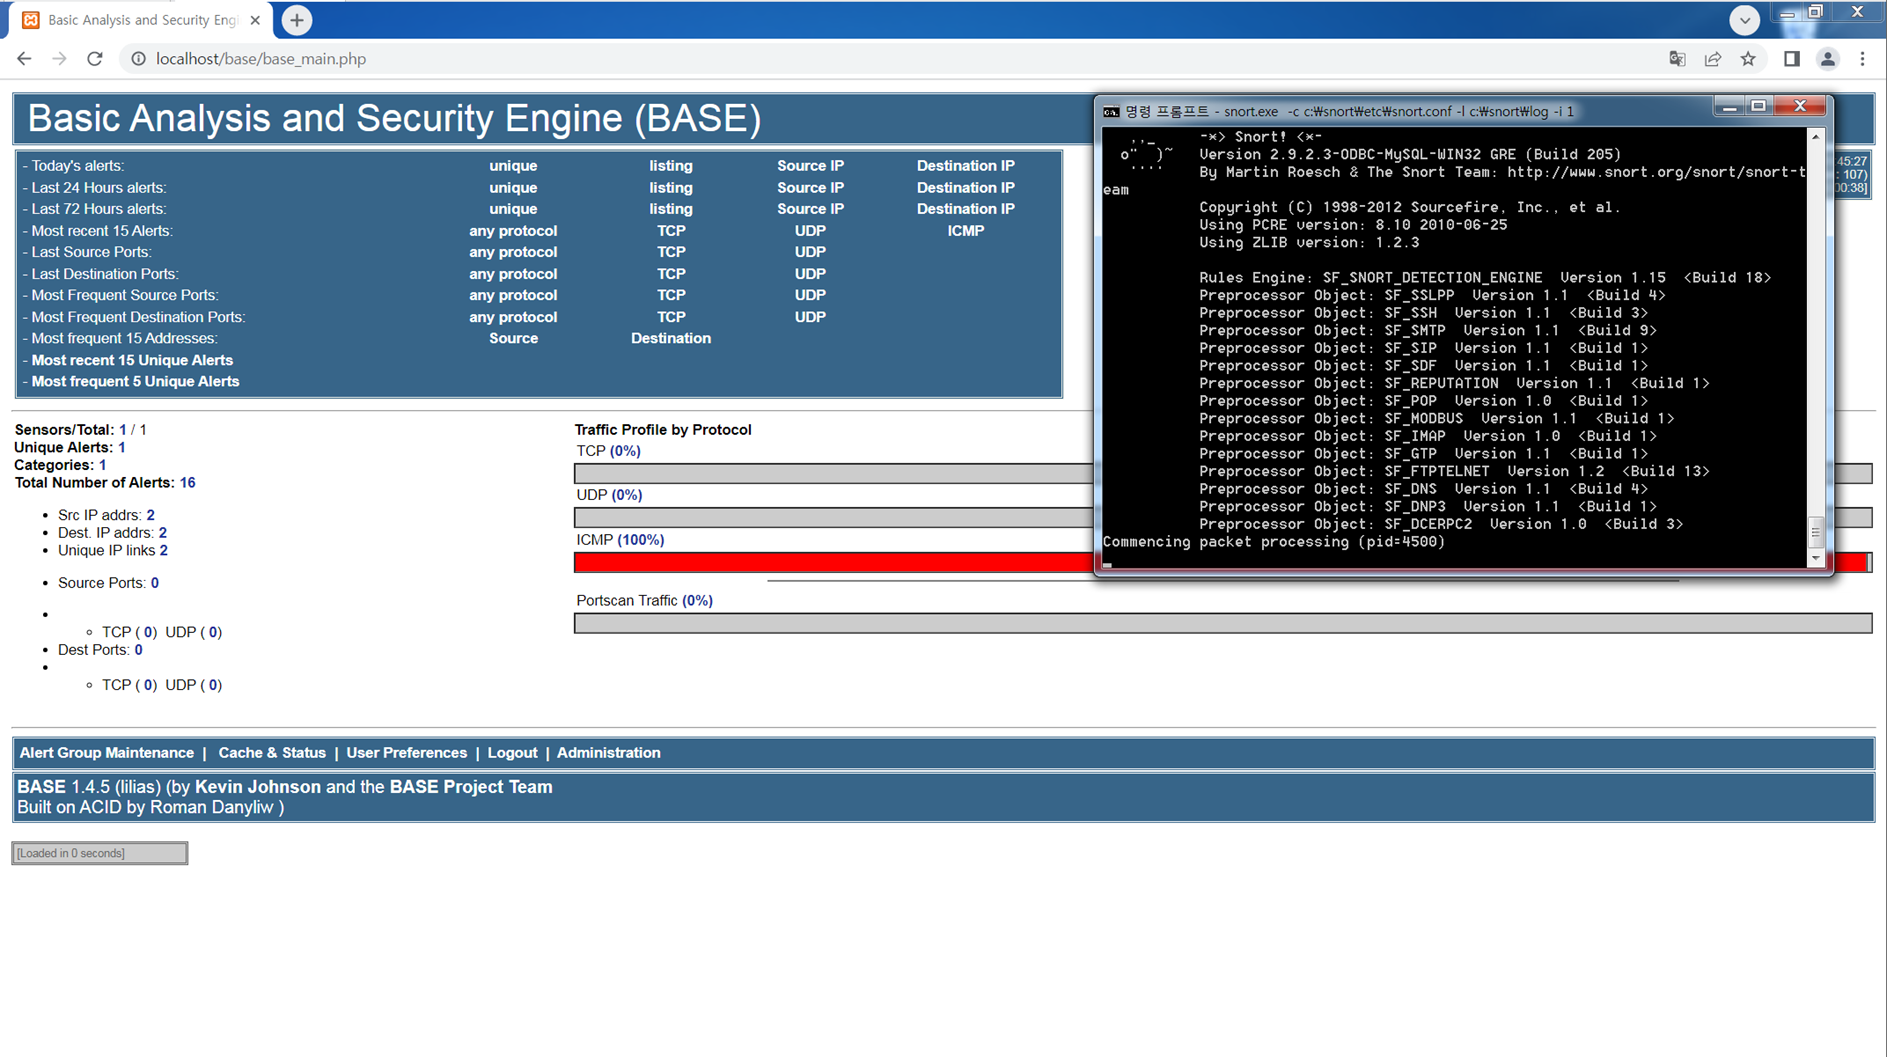This screenshot has height=1057, width=1887.
Task: Open Destination for Most frequent 15 Addresses
Action: click(670, 338)
